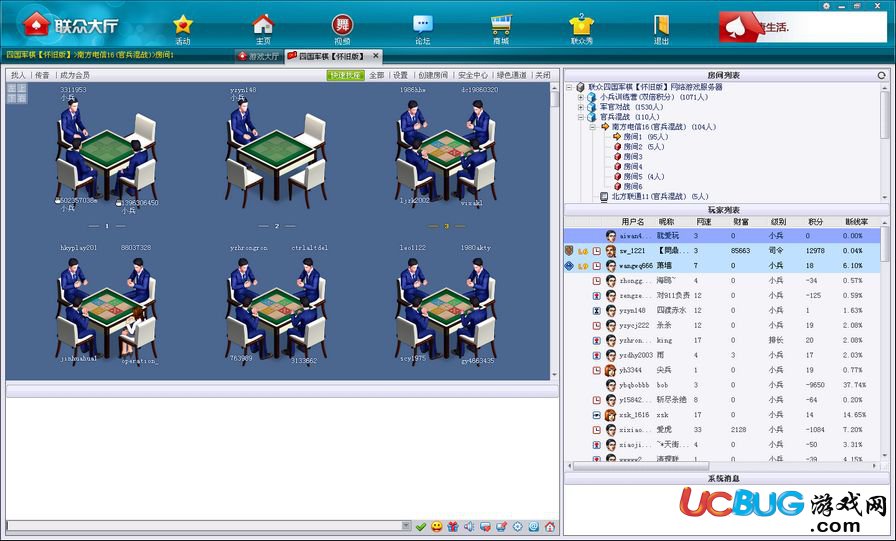Click player name yzyn148 at table 2
The height and width of the screenshot is (541, 896).
(x=243, y=90)
